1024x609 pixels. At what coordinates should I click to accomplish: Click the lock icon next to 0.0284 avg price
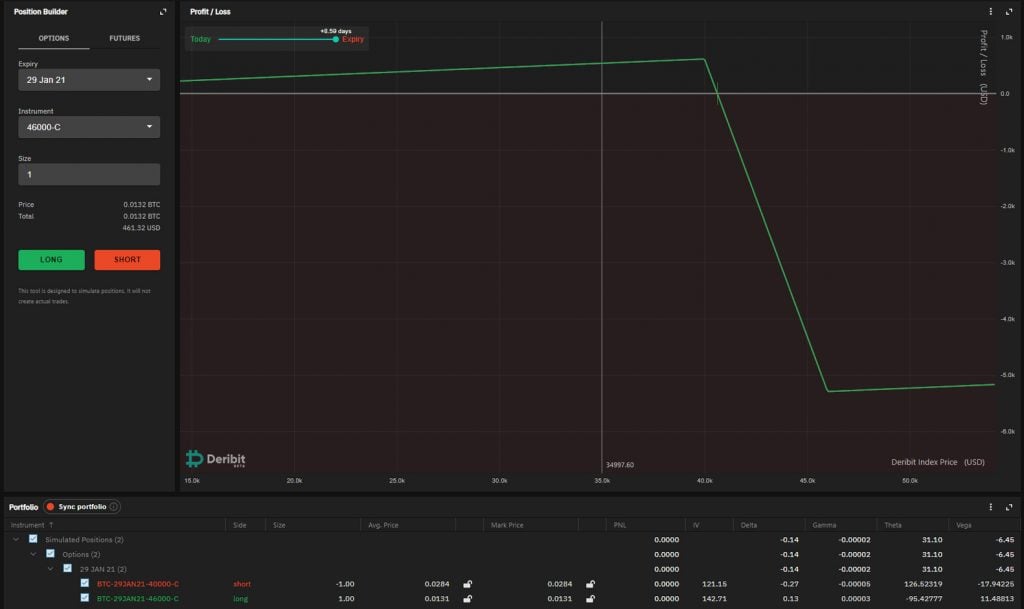[466, 584]
